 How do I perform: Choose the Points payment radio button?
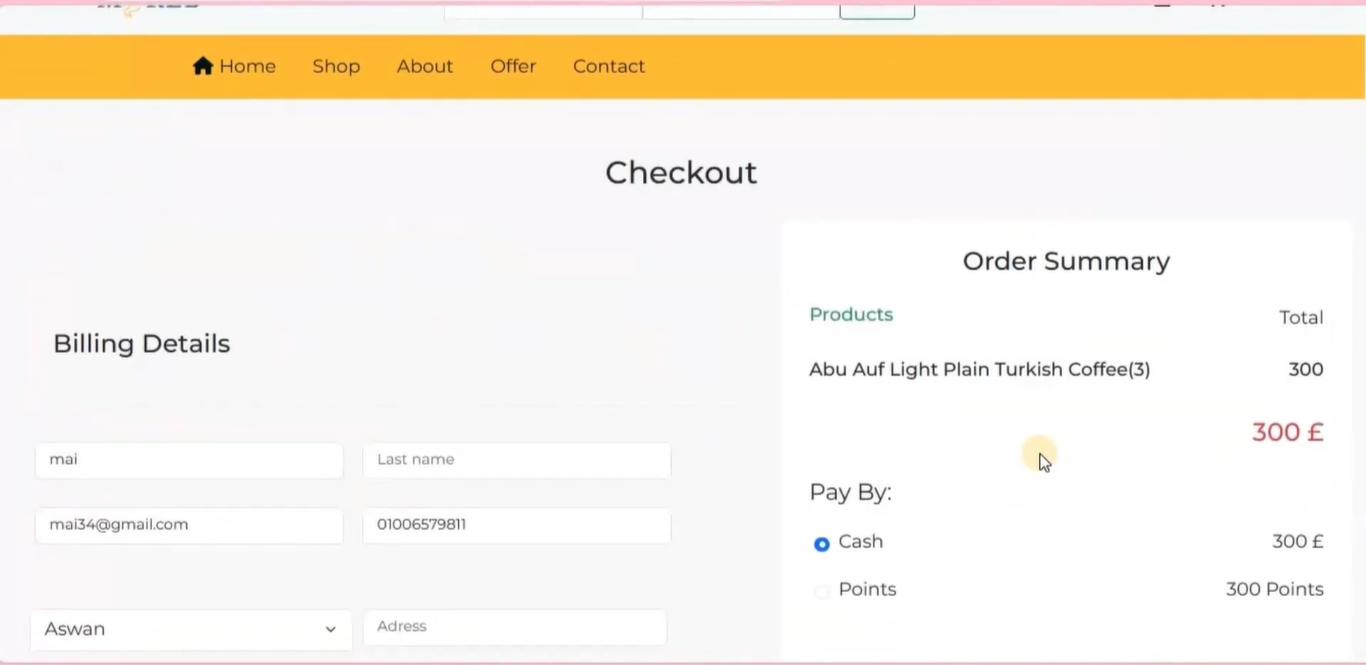point(822,592)
